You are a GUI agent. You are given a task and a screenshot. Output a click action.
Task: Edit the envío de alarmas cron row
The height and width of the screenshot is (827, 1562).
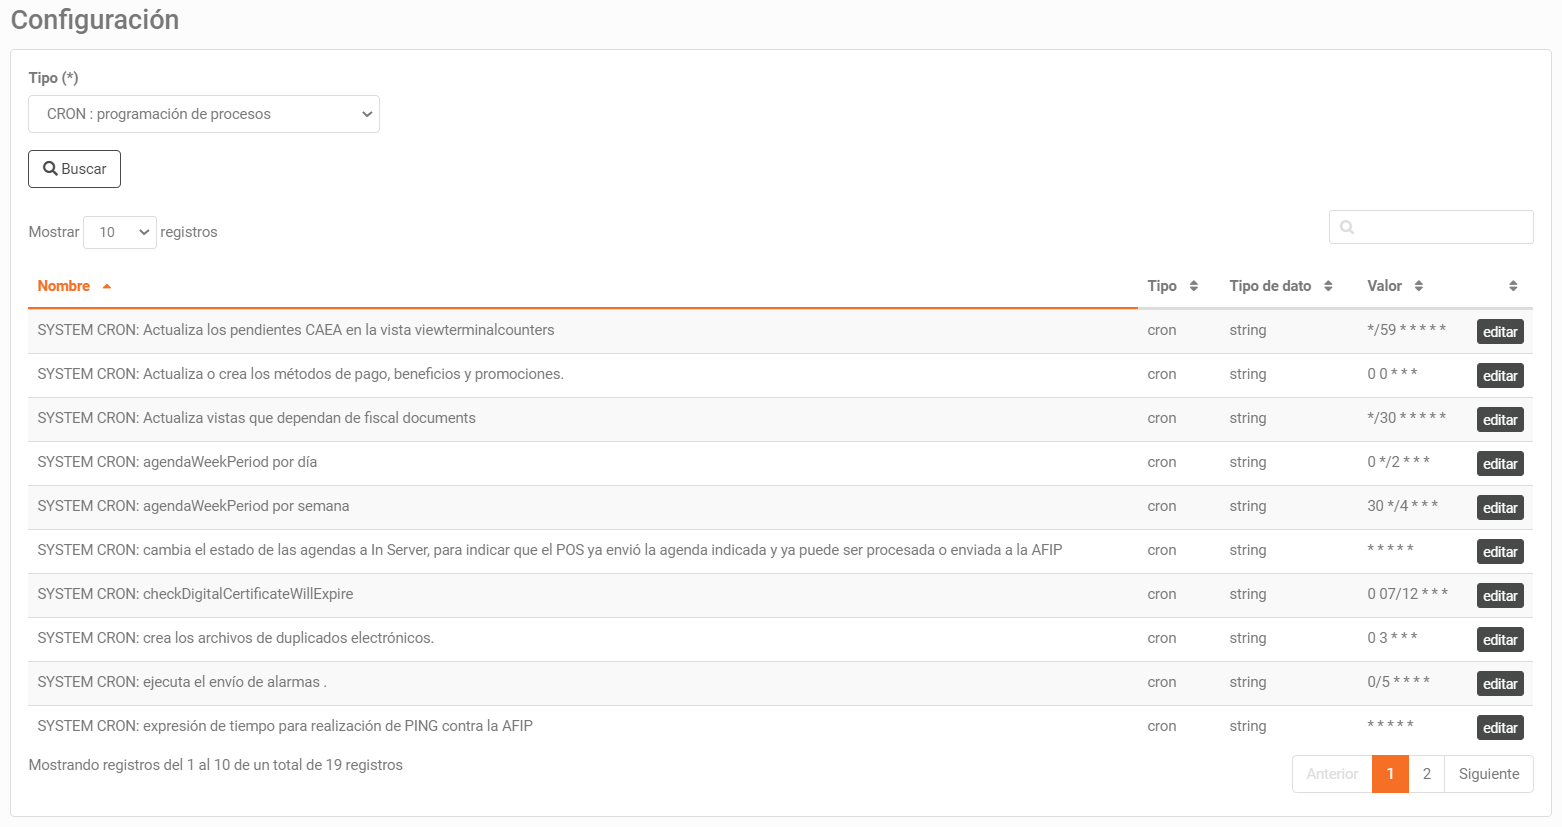click(x=1500, y=684)
